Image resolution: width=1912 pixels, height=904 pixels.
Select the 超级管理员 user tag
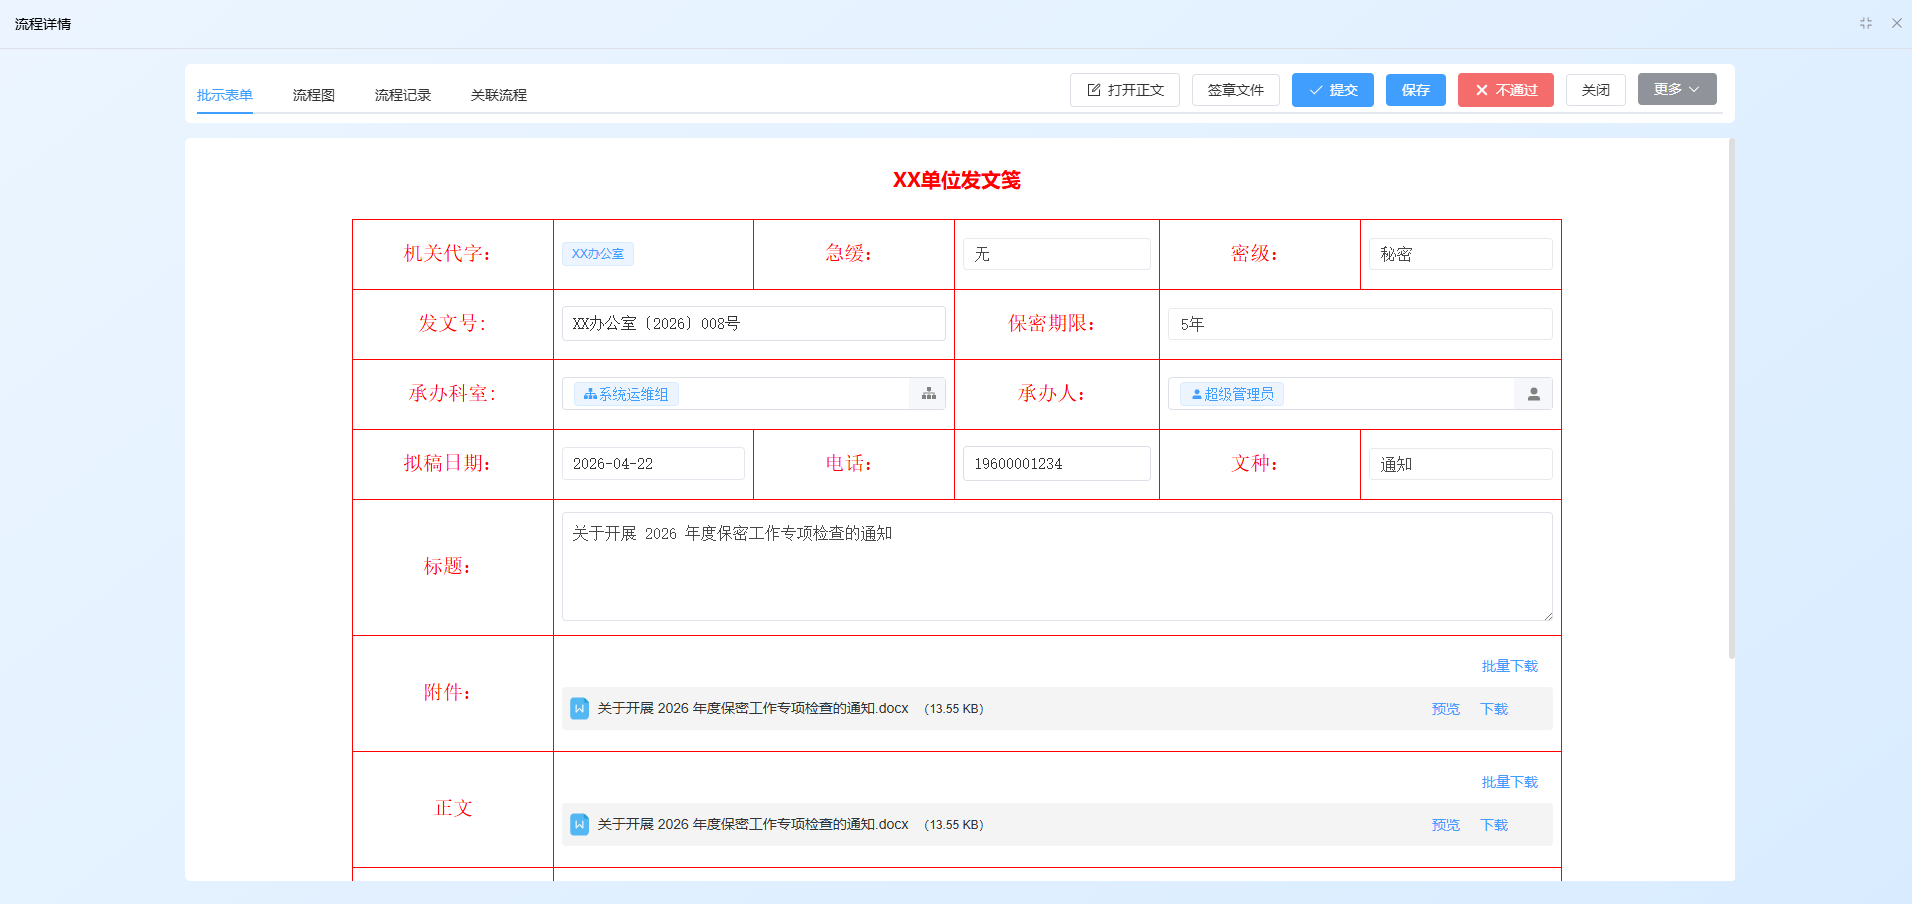(x=1232, y=394)
